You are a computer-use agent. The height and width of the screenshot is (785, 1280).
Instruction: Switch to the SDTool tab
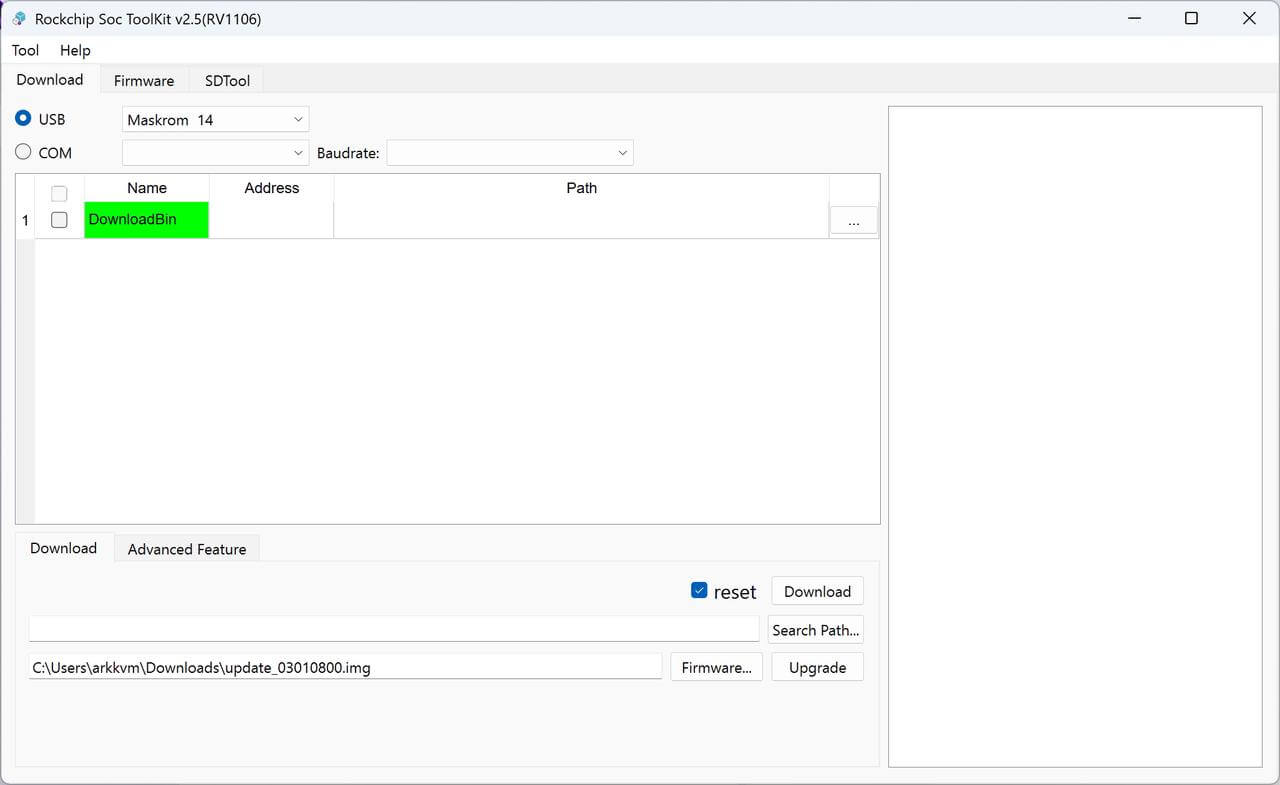tap(227, 81)
